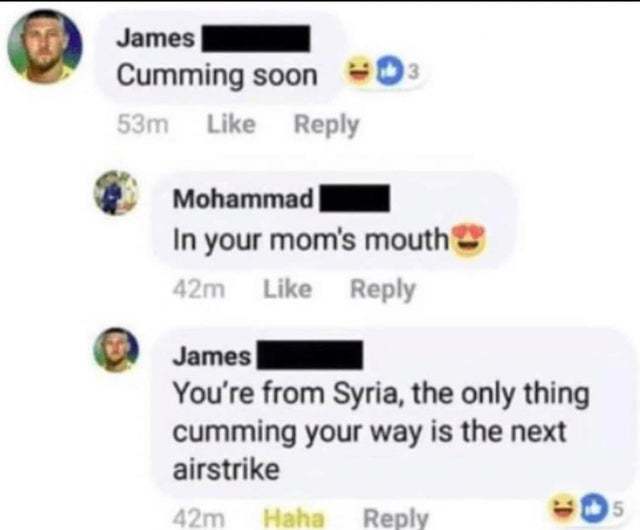Open Mohammad's profile picture
The image size is (640, 530).
point(116,192)
